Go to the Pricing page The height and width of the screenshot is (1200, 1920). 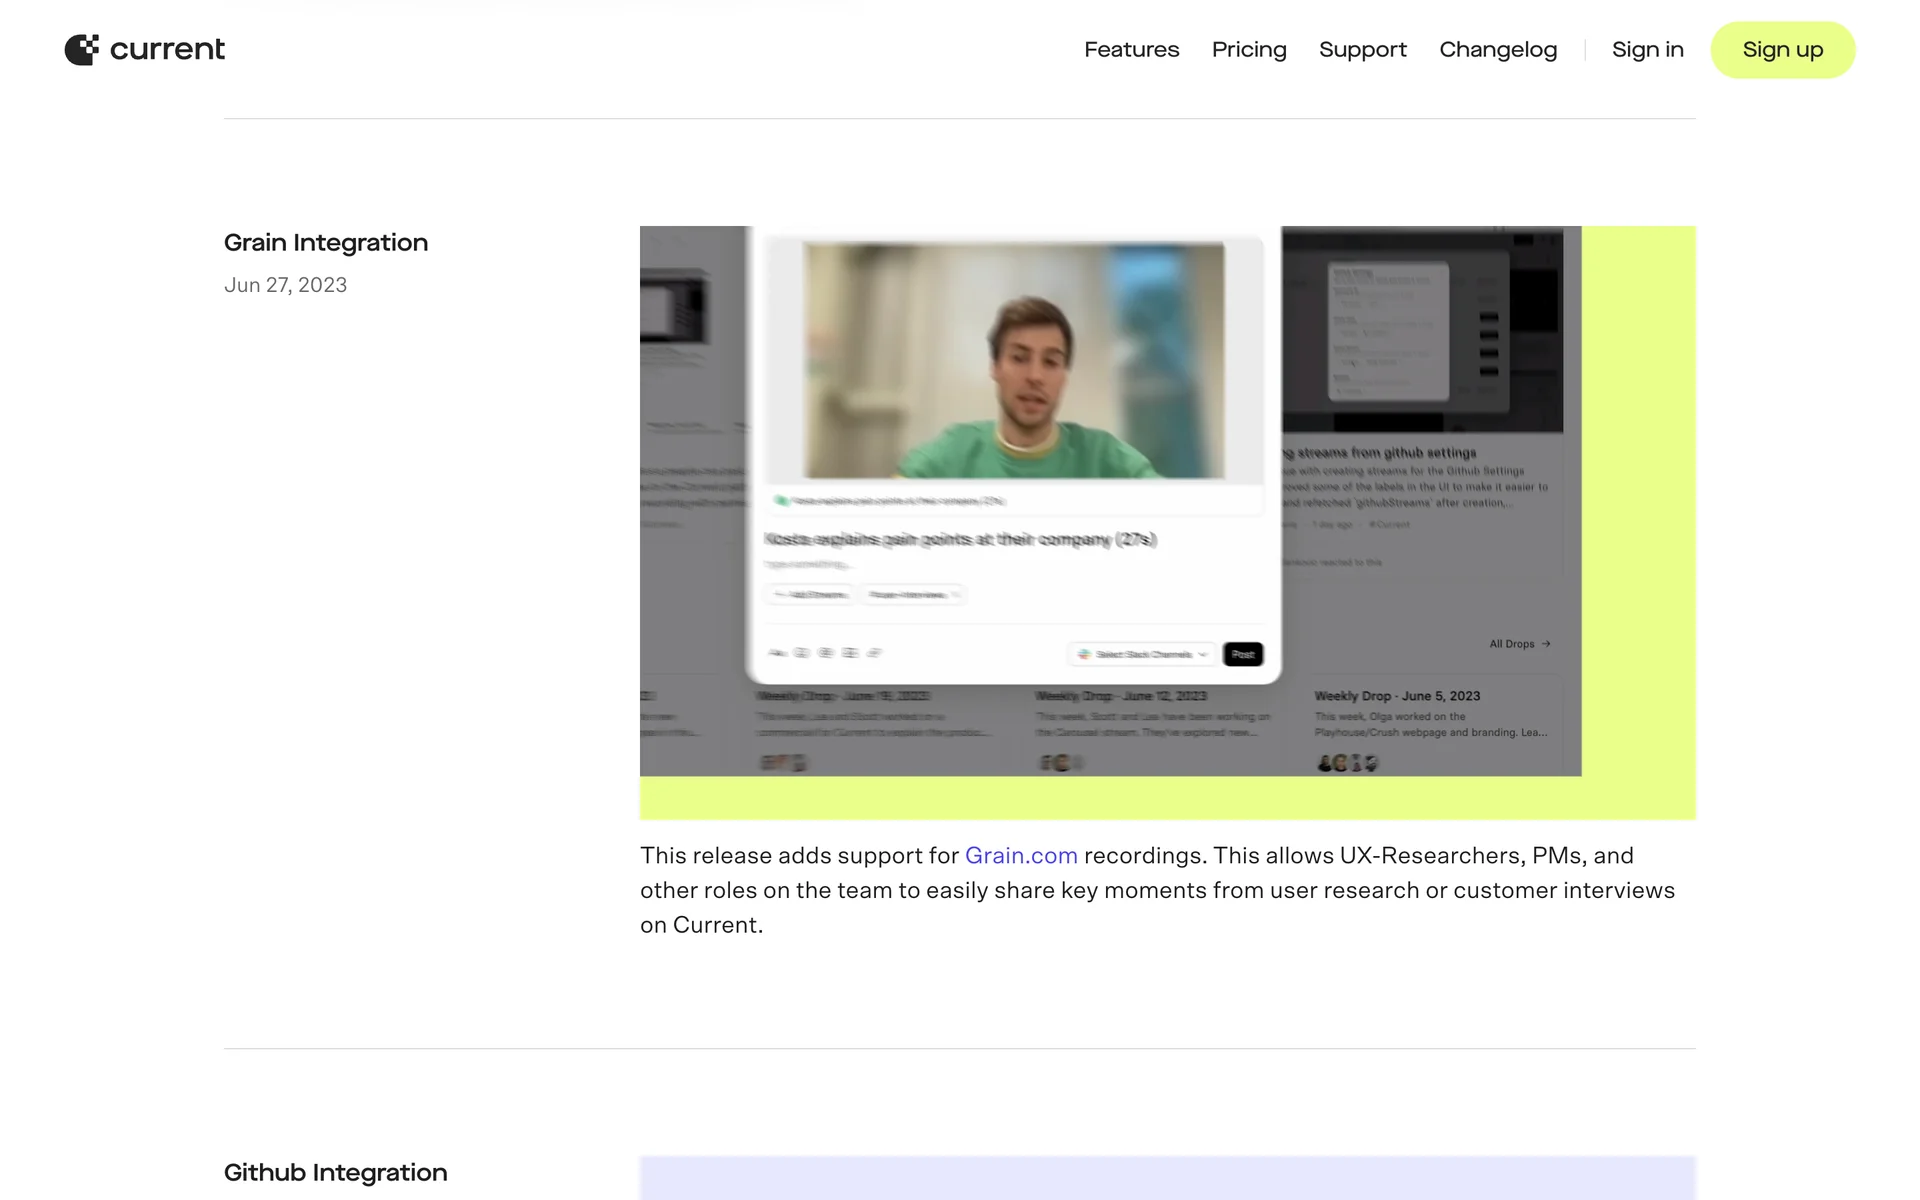click(1248, 50)
